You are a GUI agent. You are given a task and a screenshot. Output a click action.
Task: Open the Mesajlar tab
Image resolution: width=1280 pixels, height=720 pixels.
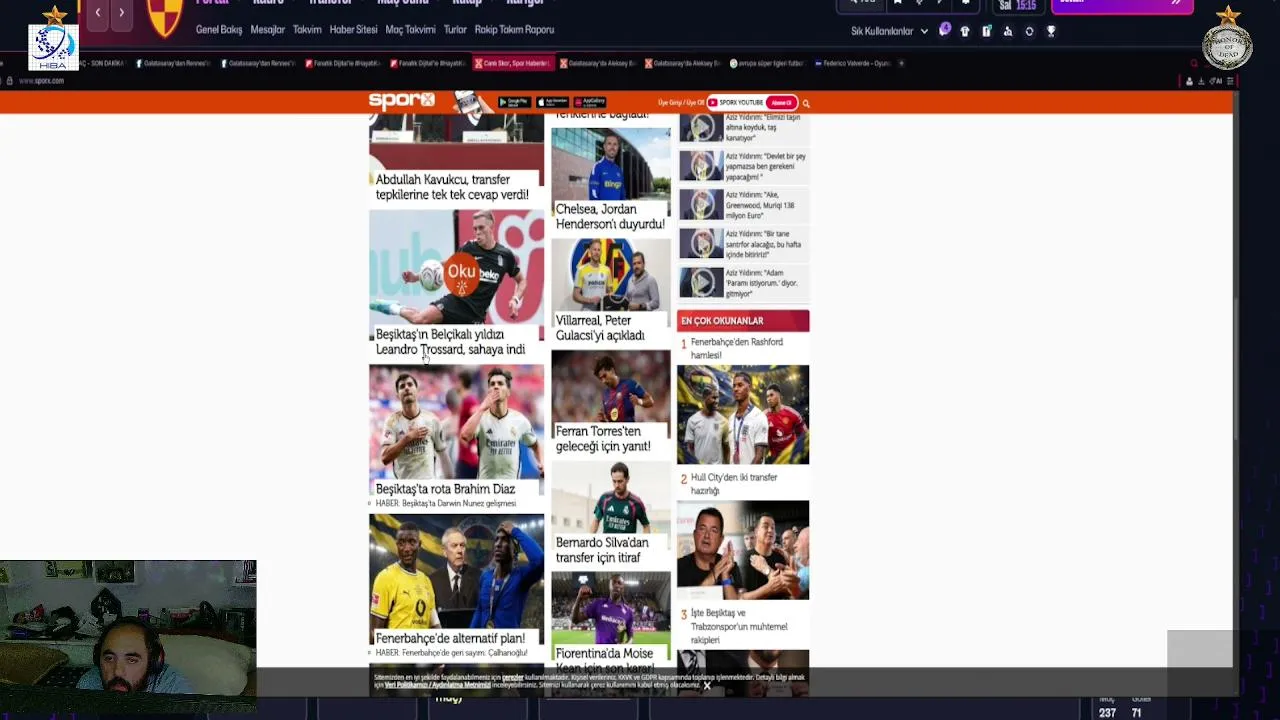[x=268, y=30]
